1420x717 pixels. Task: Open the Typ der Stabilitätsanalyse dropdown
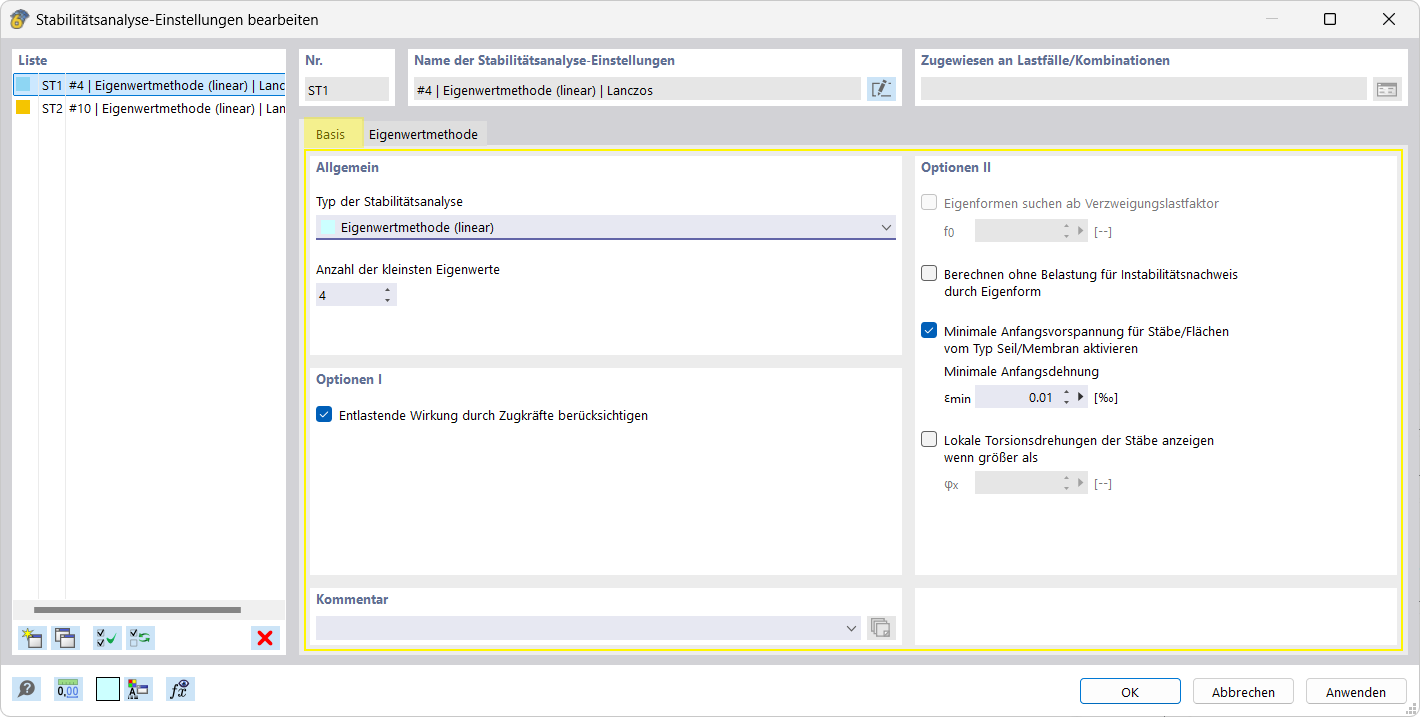pos(886,227)
